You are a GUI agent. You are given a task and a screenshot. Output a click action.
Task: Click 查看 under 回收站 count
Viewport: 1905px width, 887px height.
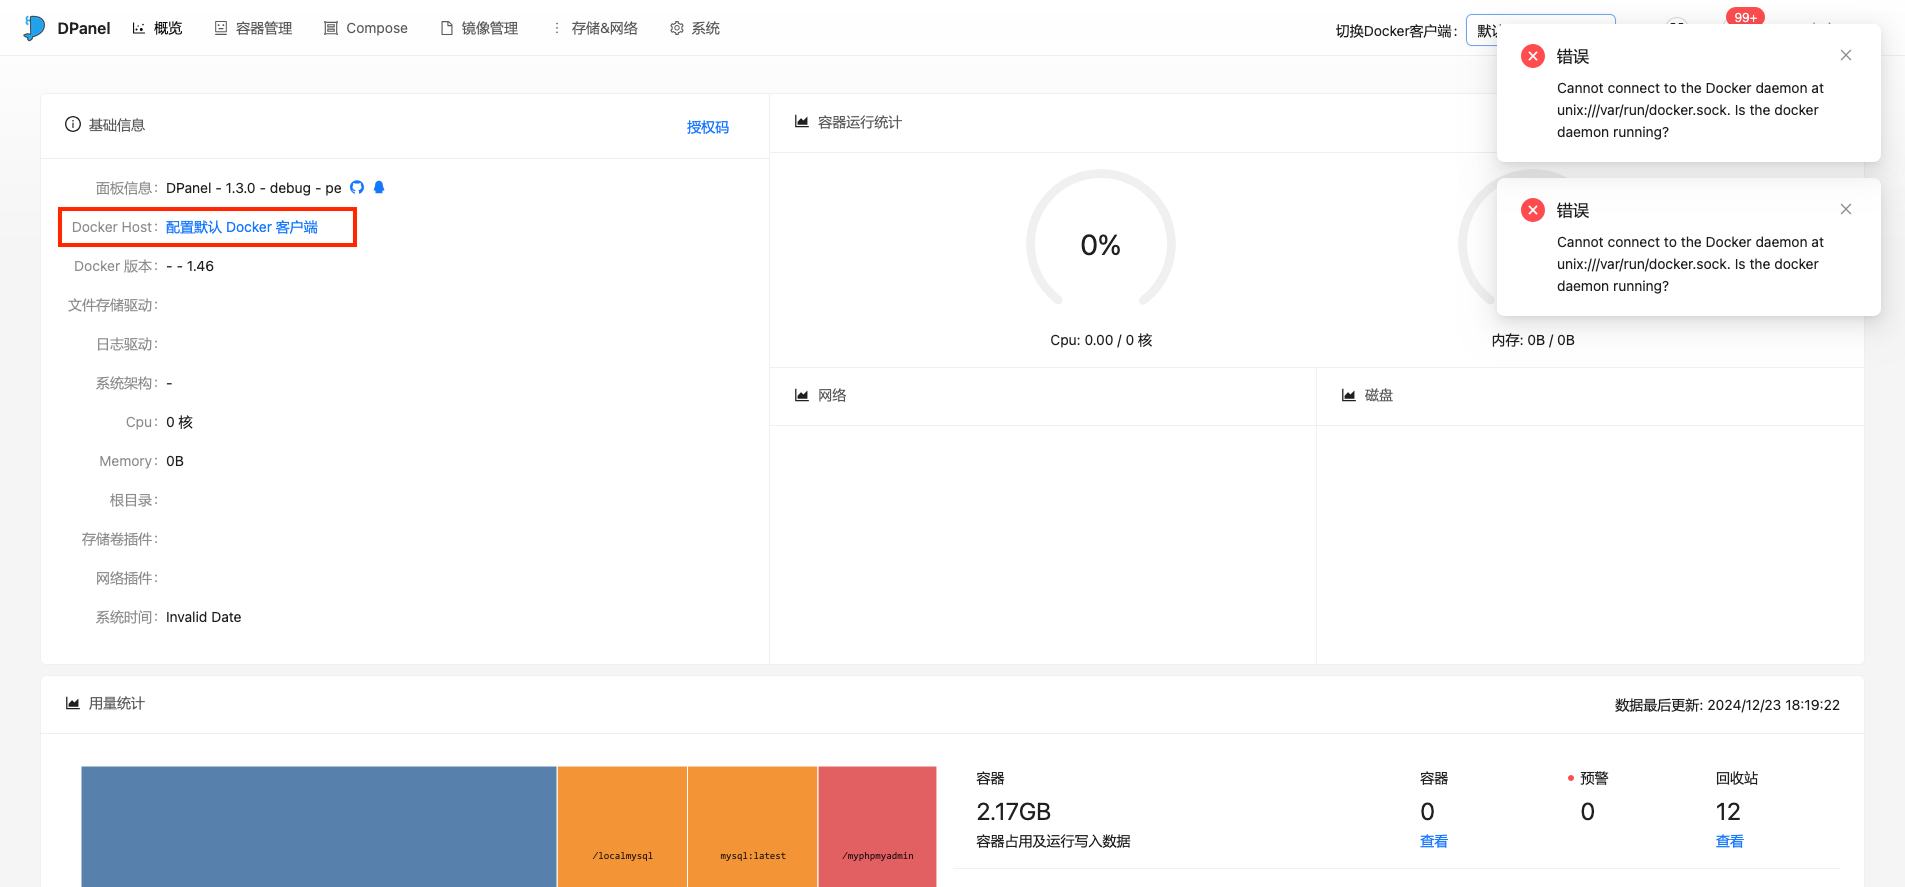(1730, 841)
